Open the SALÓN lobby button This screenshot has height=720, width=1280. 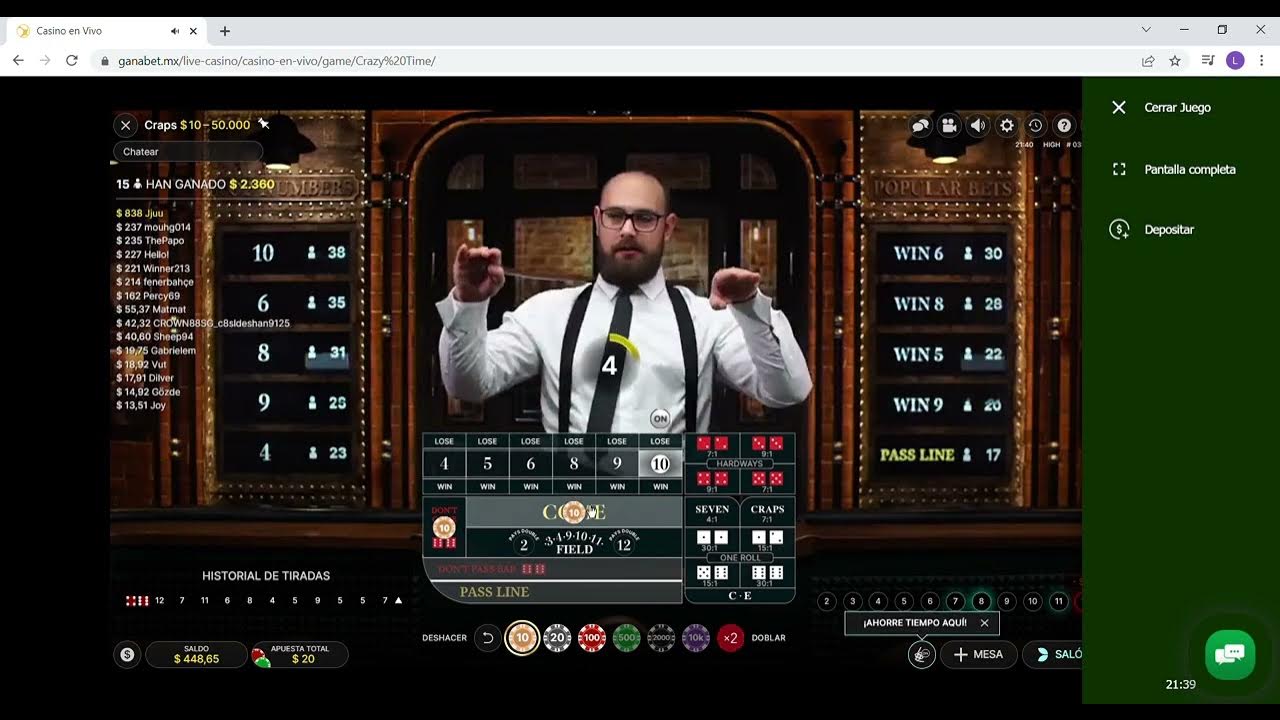pos(1054,655)
